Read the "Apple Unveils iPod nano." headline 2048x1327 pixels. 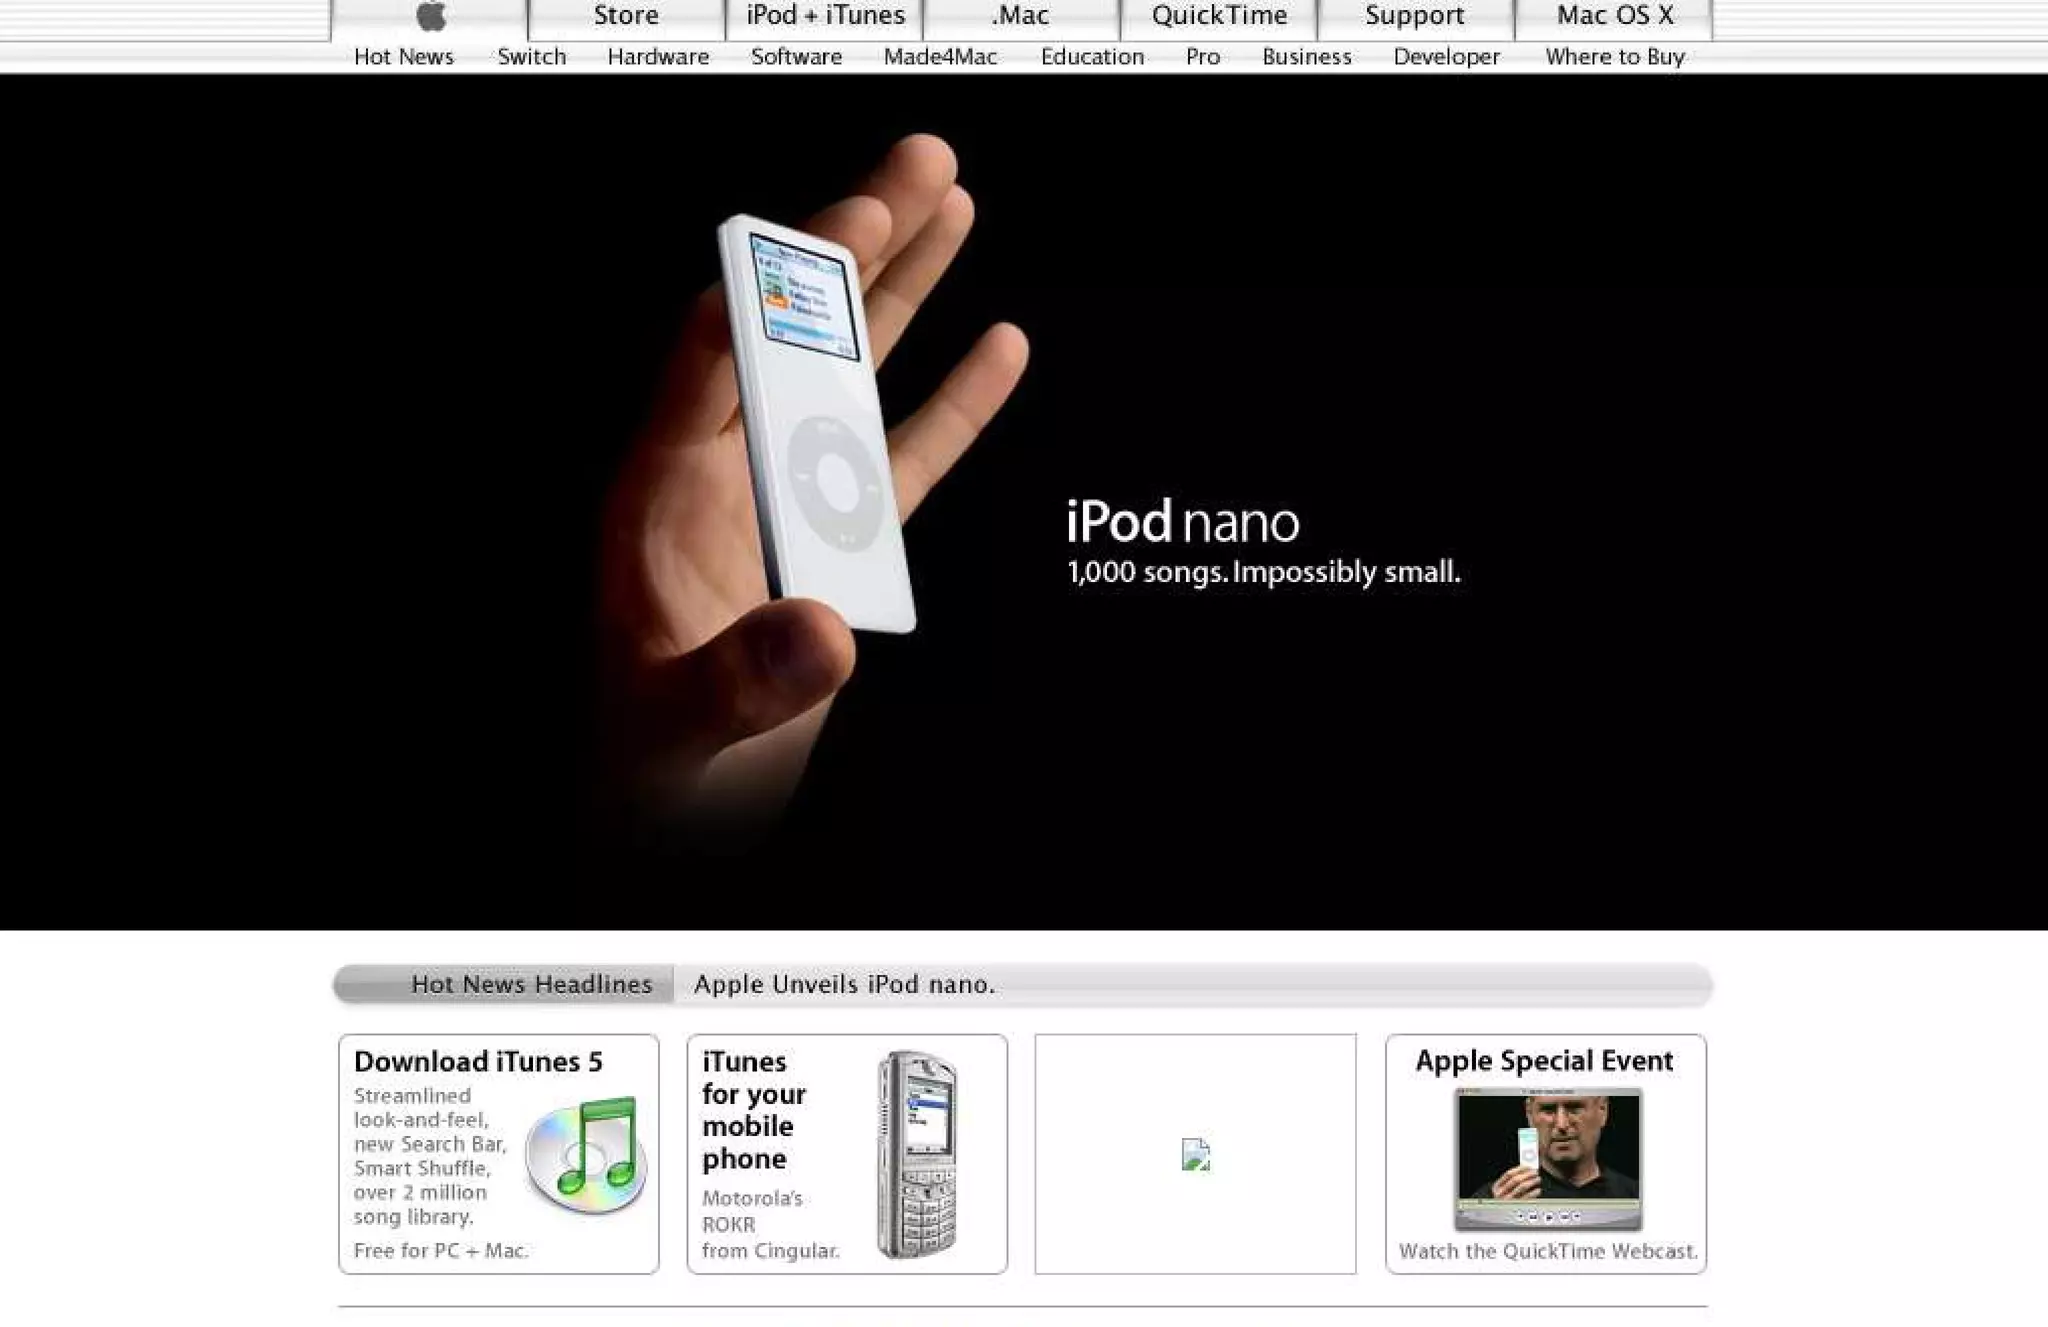(x=844, y=984)
